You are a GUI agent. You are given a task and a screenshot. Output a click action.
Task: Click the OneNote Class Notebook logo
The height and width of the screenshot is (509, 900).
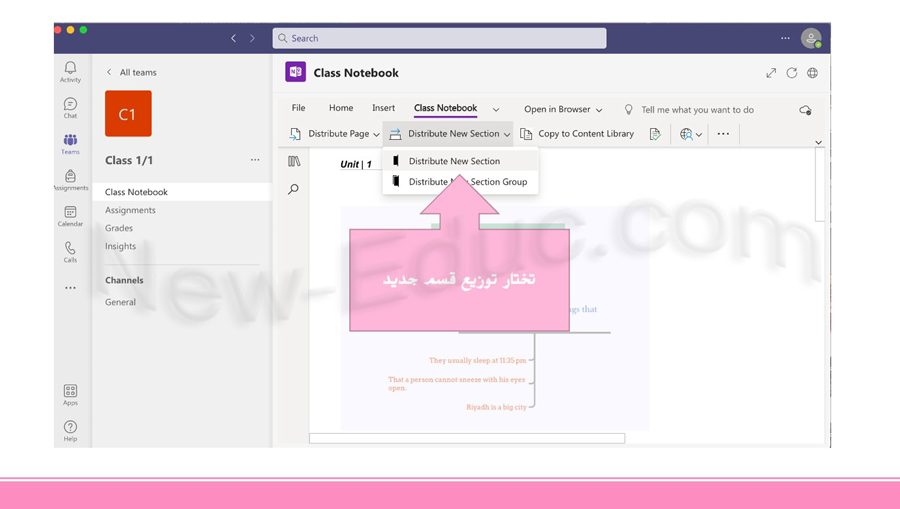click(x=295, y=72)
